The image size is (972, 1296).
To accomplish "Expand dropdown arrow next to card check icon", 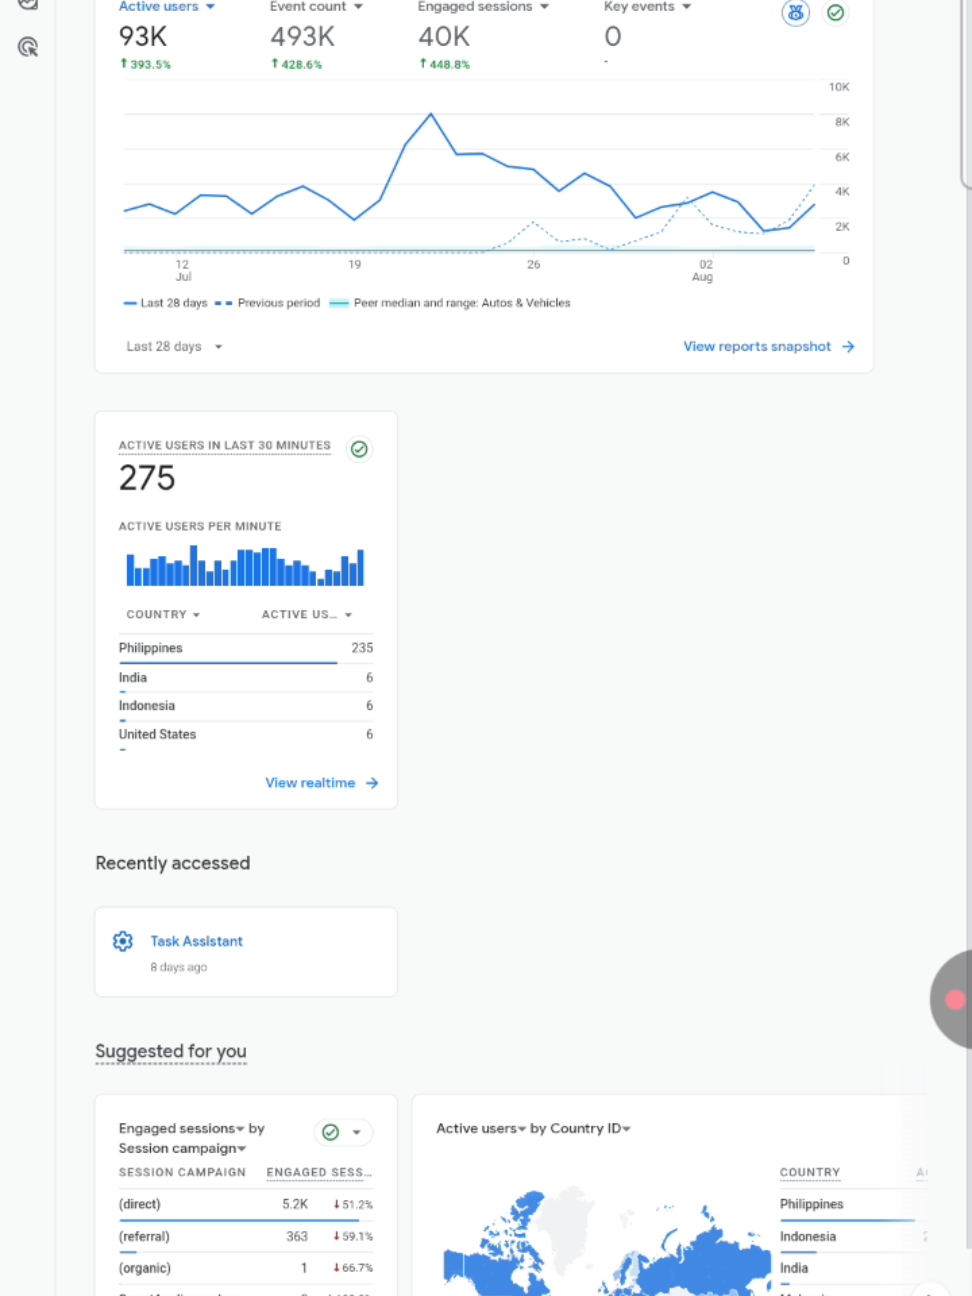I will pyautogui.click(x=357, y=1132).
